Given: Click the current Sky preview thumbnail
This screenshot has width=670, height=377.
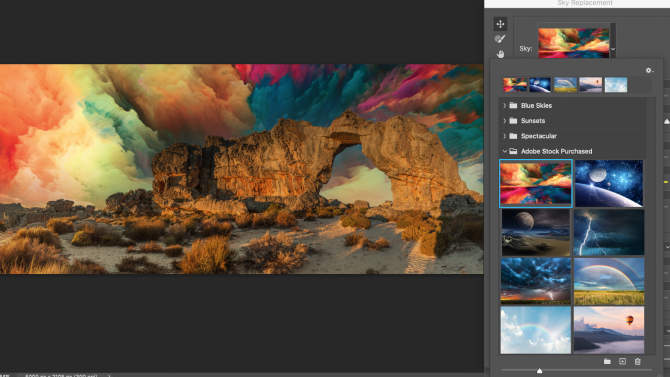Looking at the screenshot, I should tap(573, 43).
